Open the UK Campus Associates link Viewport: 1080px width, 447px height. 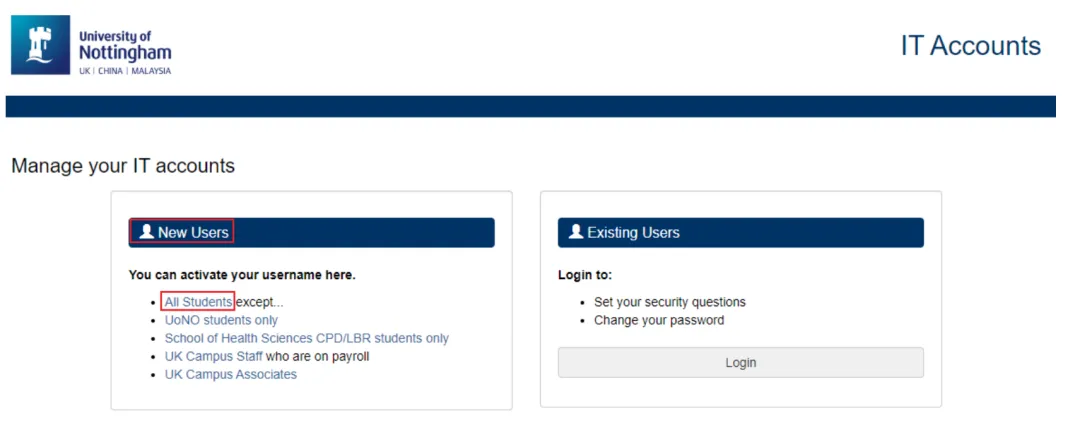click(231, 375)
